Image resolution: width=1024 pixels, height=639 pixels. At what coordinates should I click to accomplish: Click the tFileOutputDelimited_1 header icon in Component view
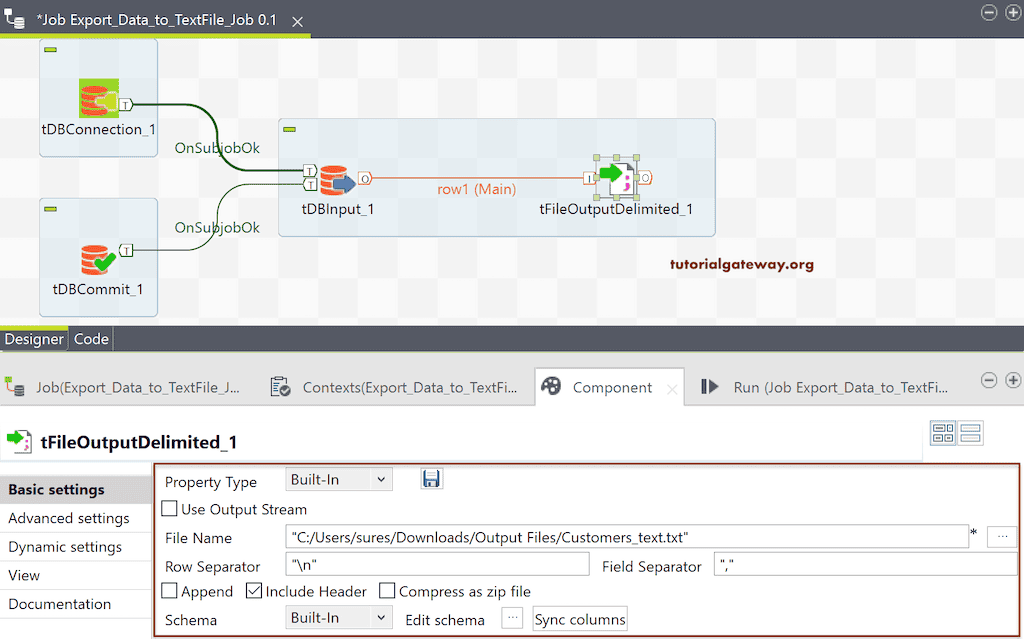point(20,441)
